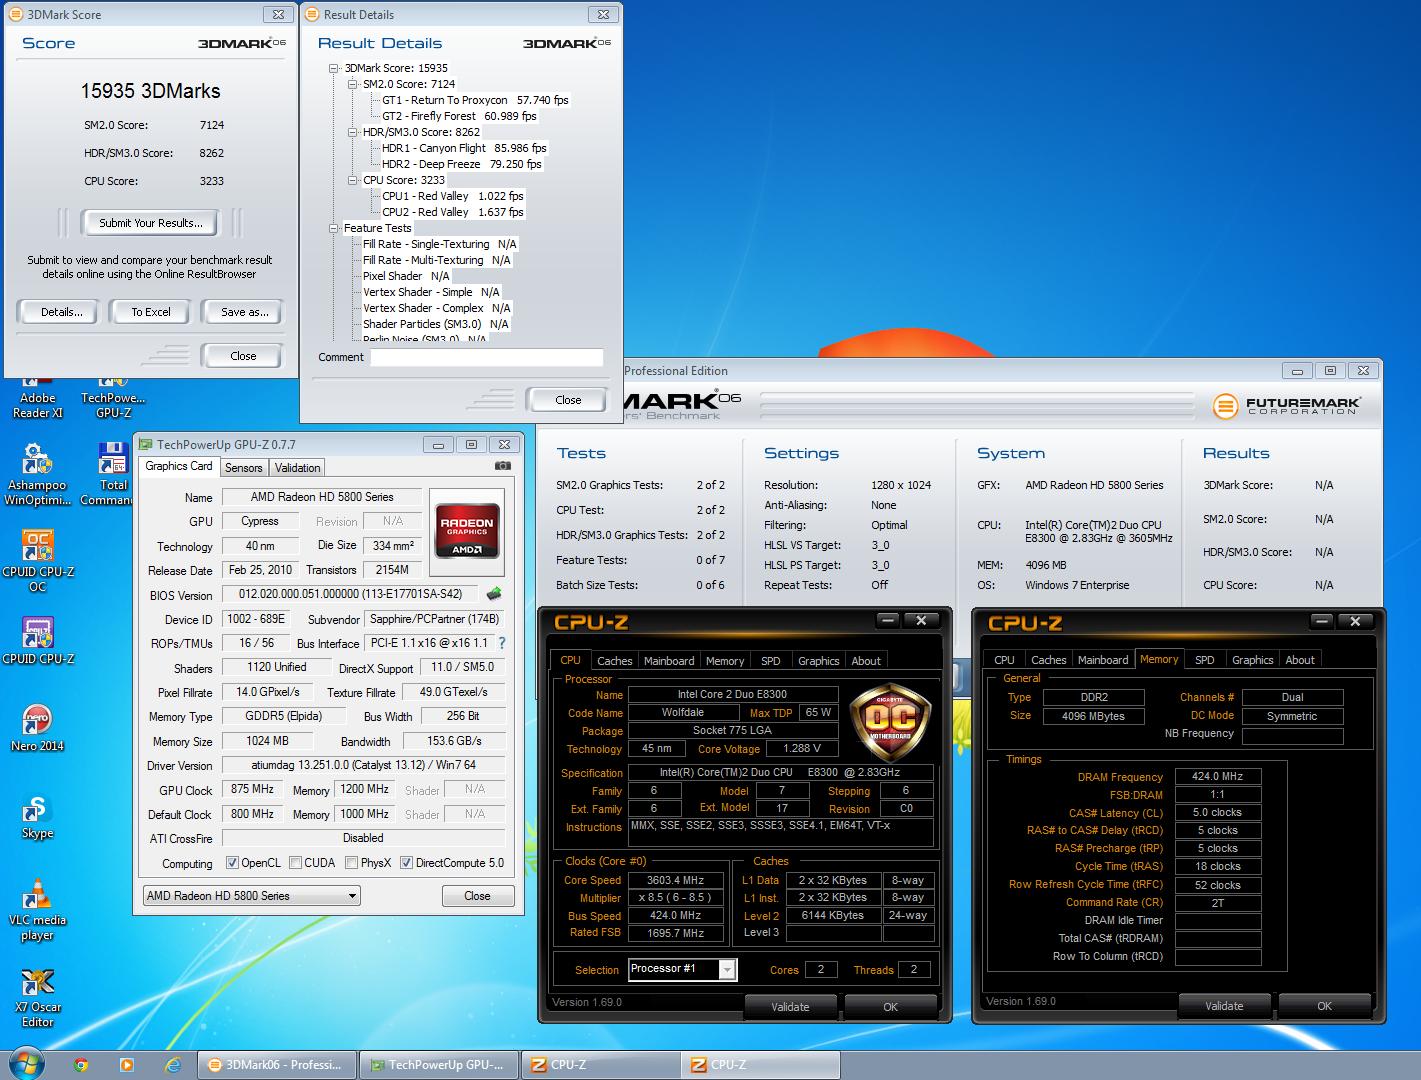
Task: Toggle the DirectCompute 5.0 checkbox
Action: click(x=407, y=863)
